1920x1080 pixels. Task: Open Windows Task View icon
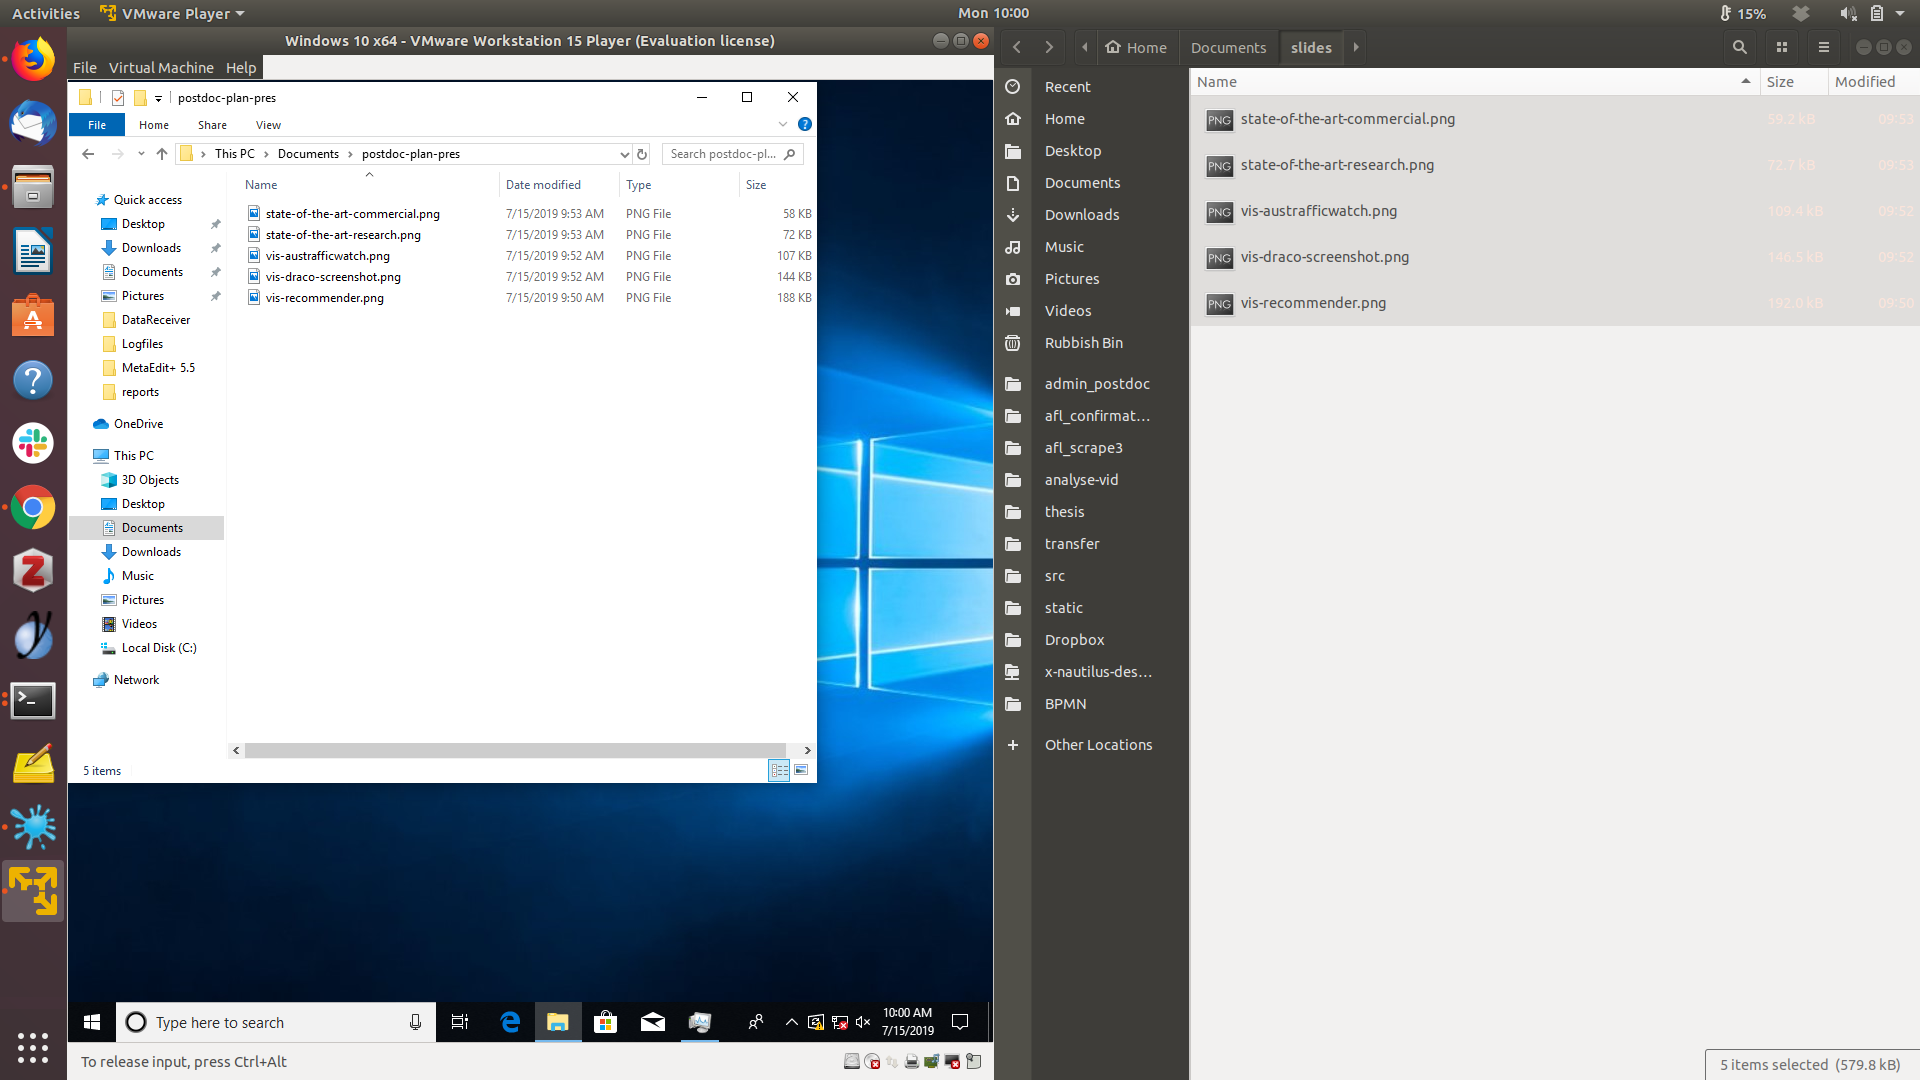click(460, 1022)
